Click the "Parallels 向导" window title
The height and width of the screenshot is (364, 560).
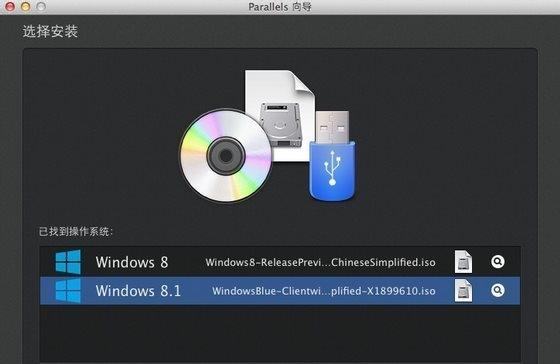(280, 7)
